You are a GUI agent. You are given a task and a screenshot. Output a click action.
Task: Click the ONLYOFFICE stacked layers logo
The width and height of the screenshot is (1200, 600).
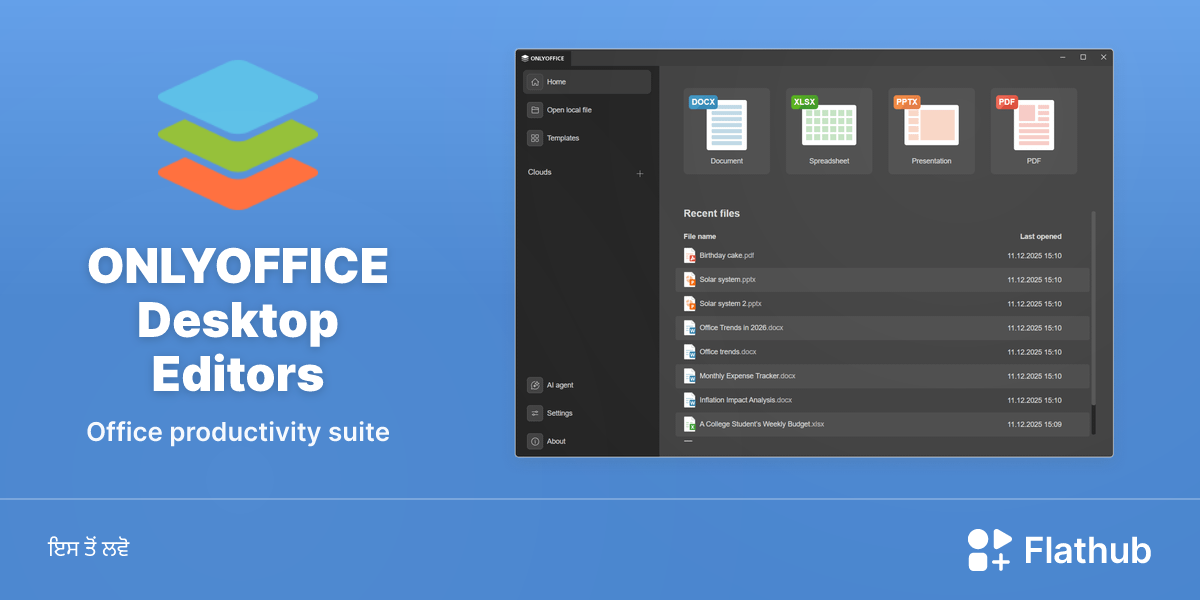(x=238, y=135)
